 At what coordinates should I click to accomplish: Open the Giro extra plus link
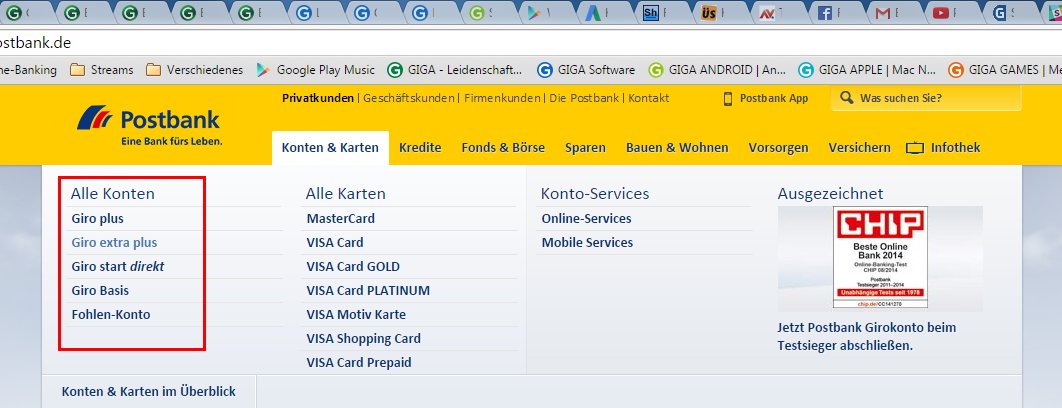click(114, 243)
